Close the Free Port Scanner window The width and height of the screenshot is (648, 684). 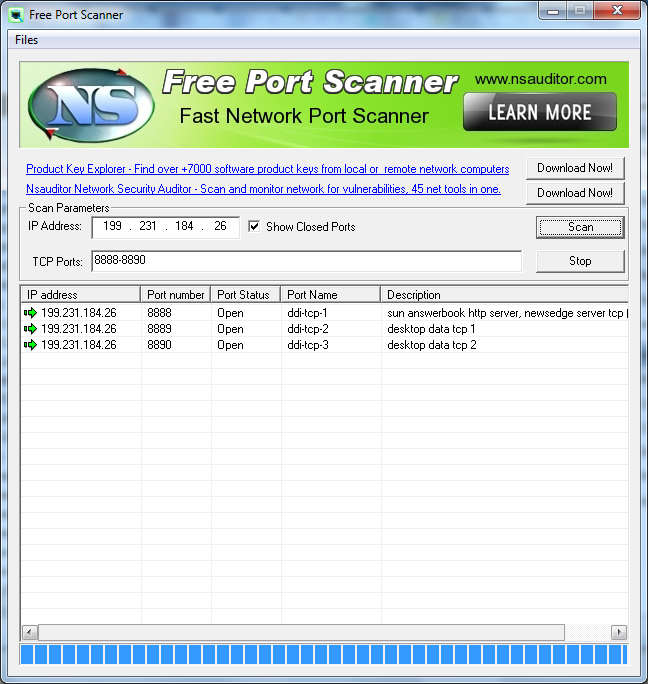tap(617, 10)
